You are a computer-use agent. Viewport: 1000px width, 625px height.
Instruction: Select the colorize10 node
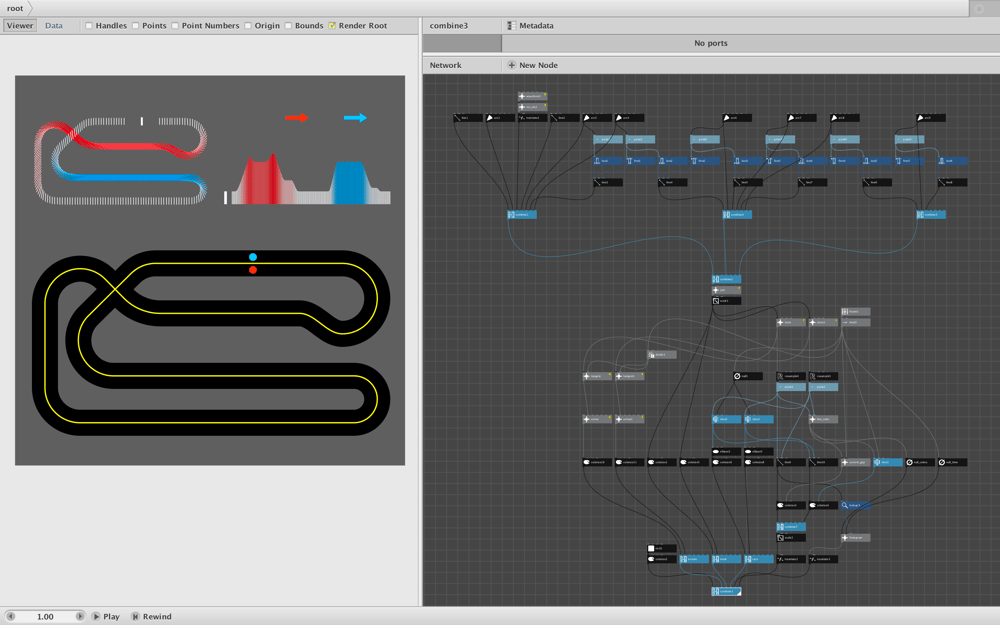click(598, 462)
